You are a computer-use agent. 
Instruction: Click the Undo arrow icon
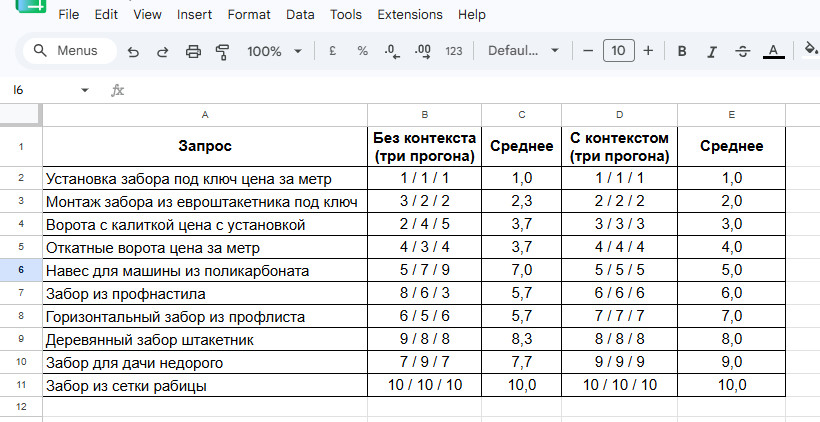coord(133,51)
